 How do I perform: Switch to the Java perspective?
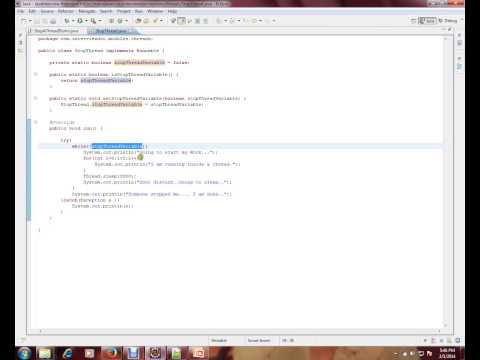click(x=427, y=21)
